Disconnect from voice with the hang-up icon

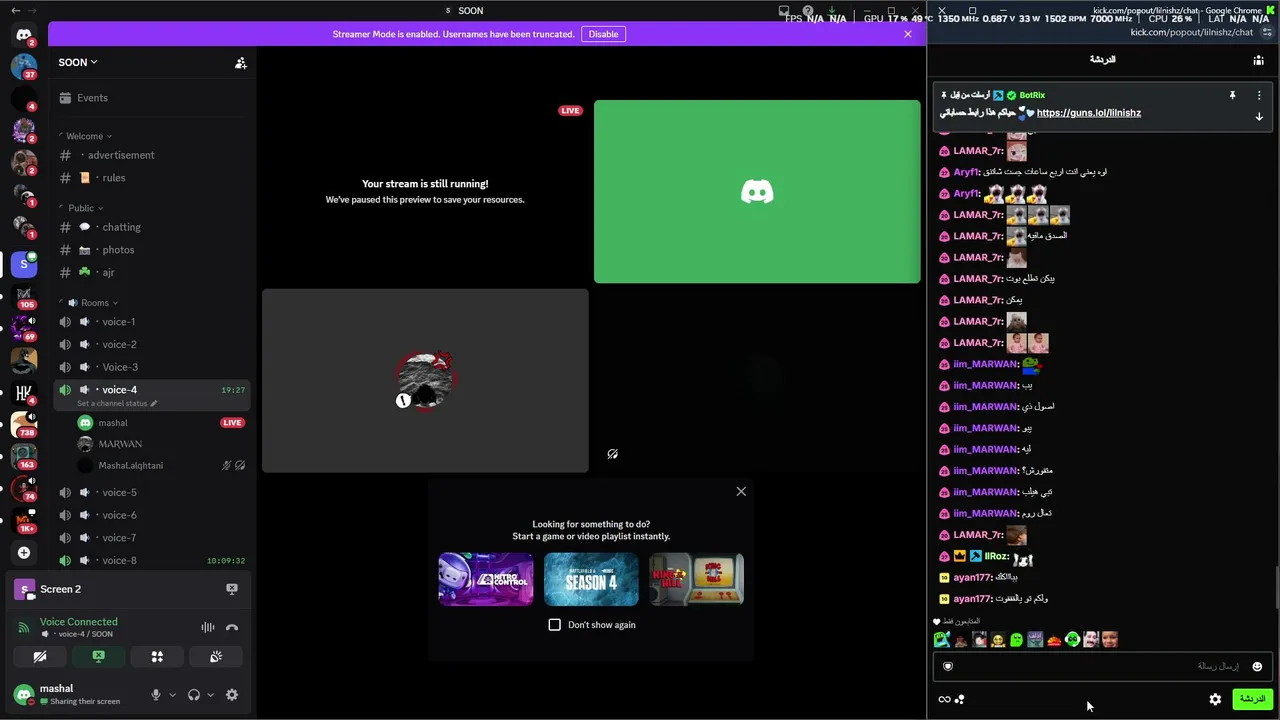(x=232, y=627)
